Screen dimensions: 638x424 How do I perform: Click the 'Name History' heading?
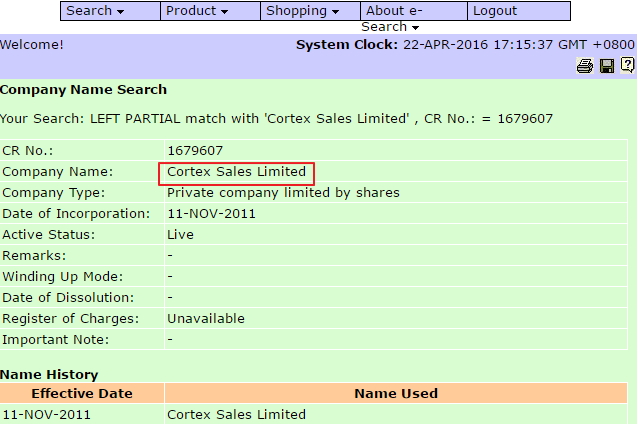coord(49,375)
